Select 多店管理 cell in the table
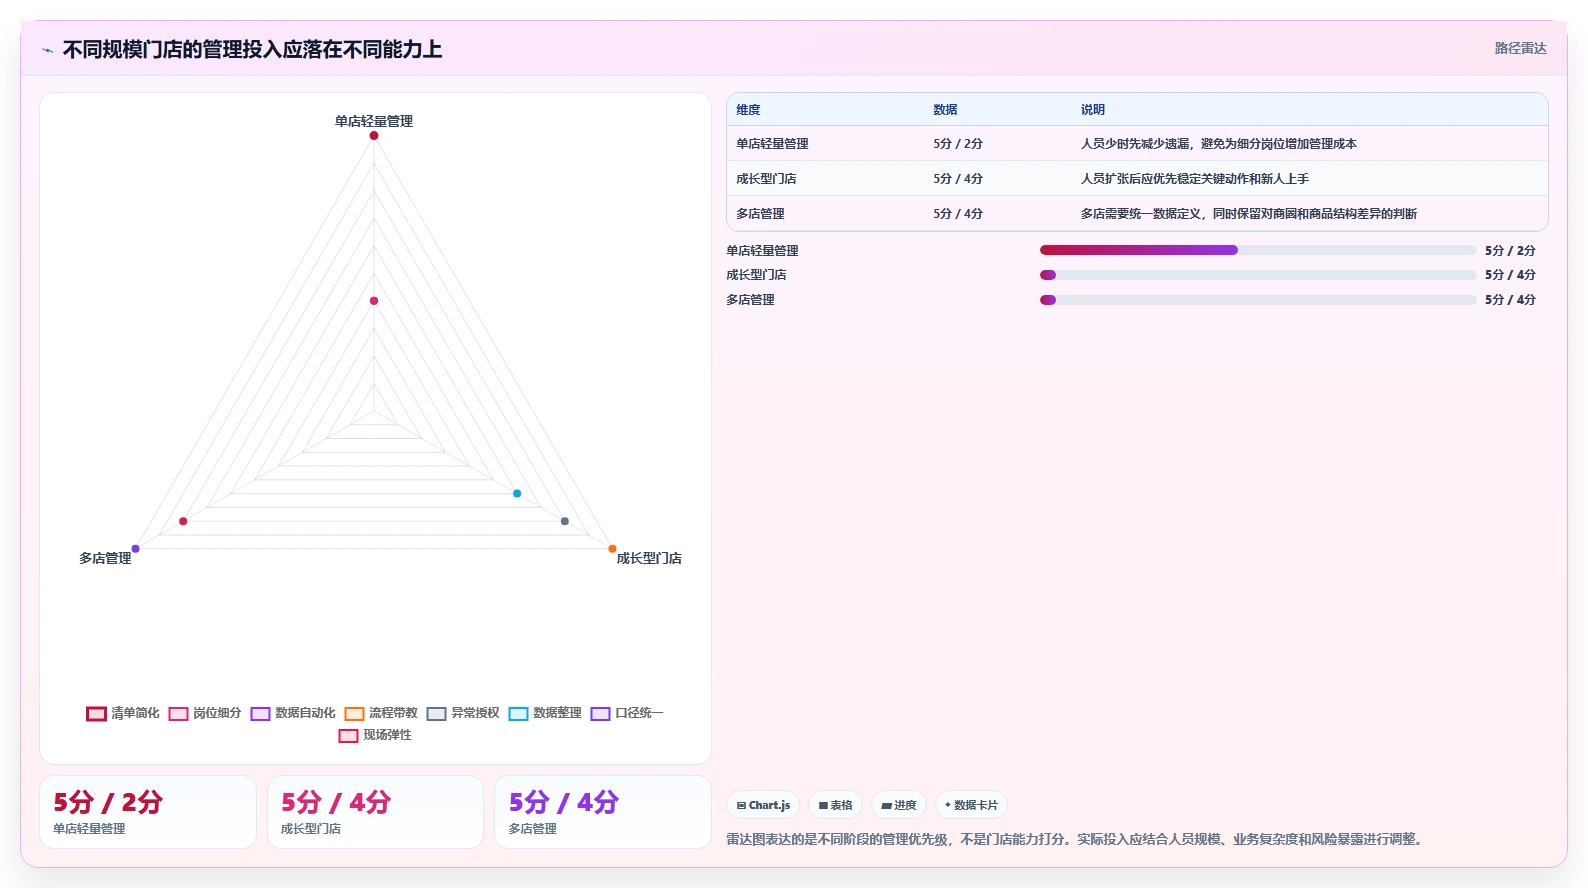This screenshot has height=888, width=1588. point(760,214)
